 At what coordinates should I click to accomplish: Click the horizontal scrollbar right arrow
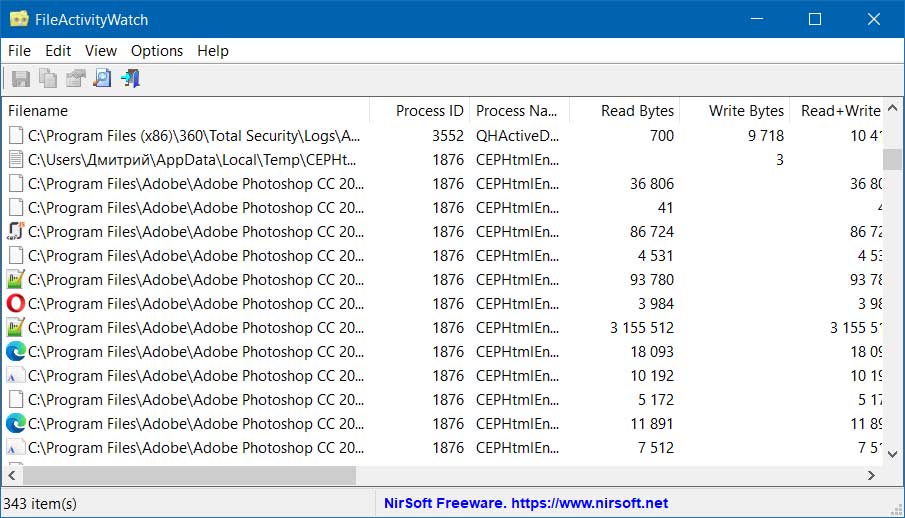coord(871,476)
